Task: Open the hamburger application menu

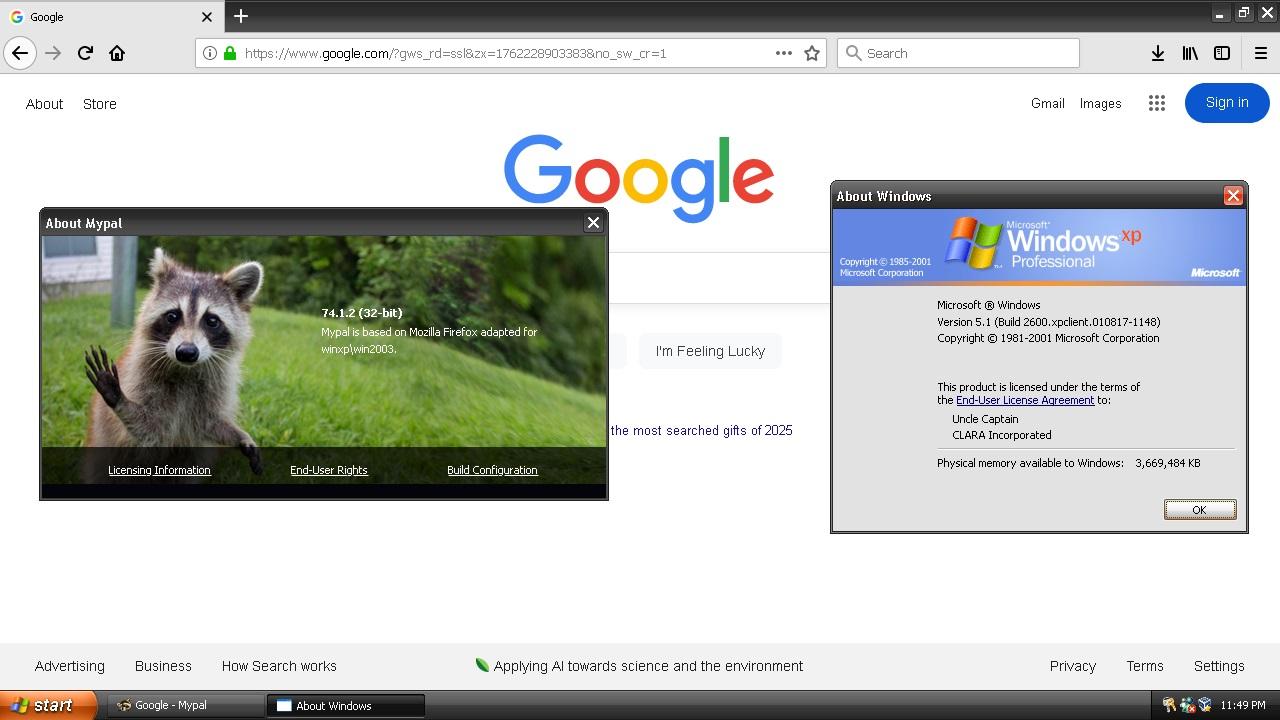Action: [1260, 53]
